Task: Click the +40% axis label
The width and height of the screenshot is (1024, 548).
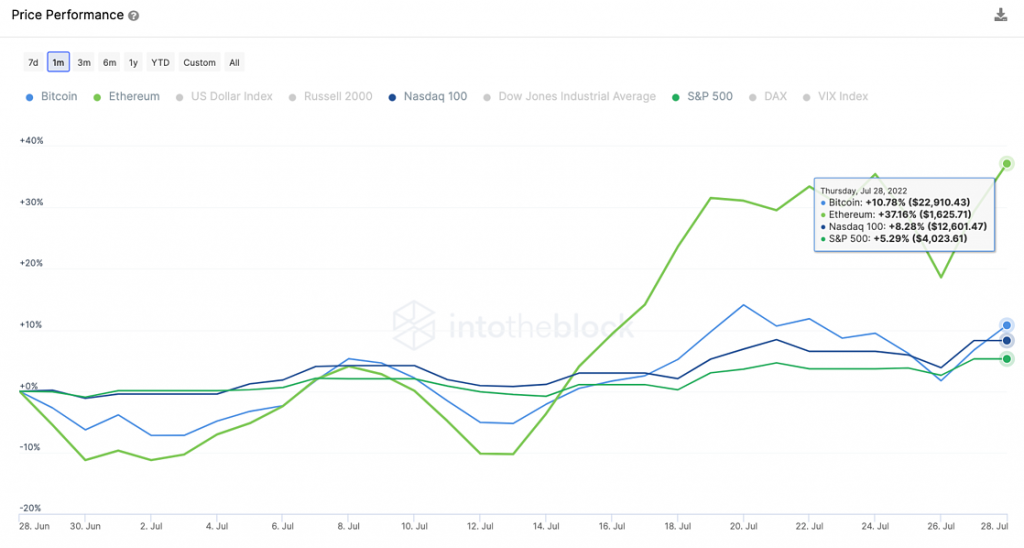Action: pos(31,140)
